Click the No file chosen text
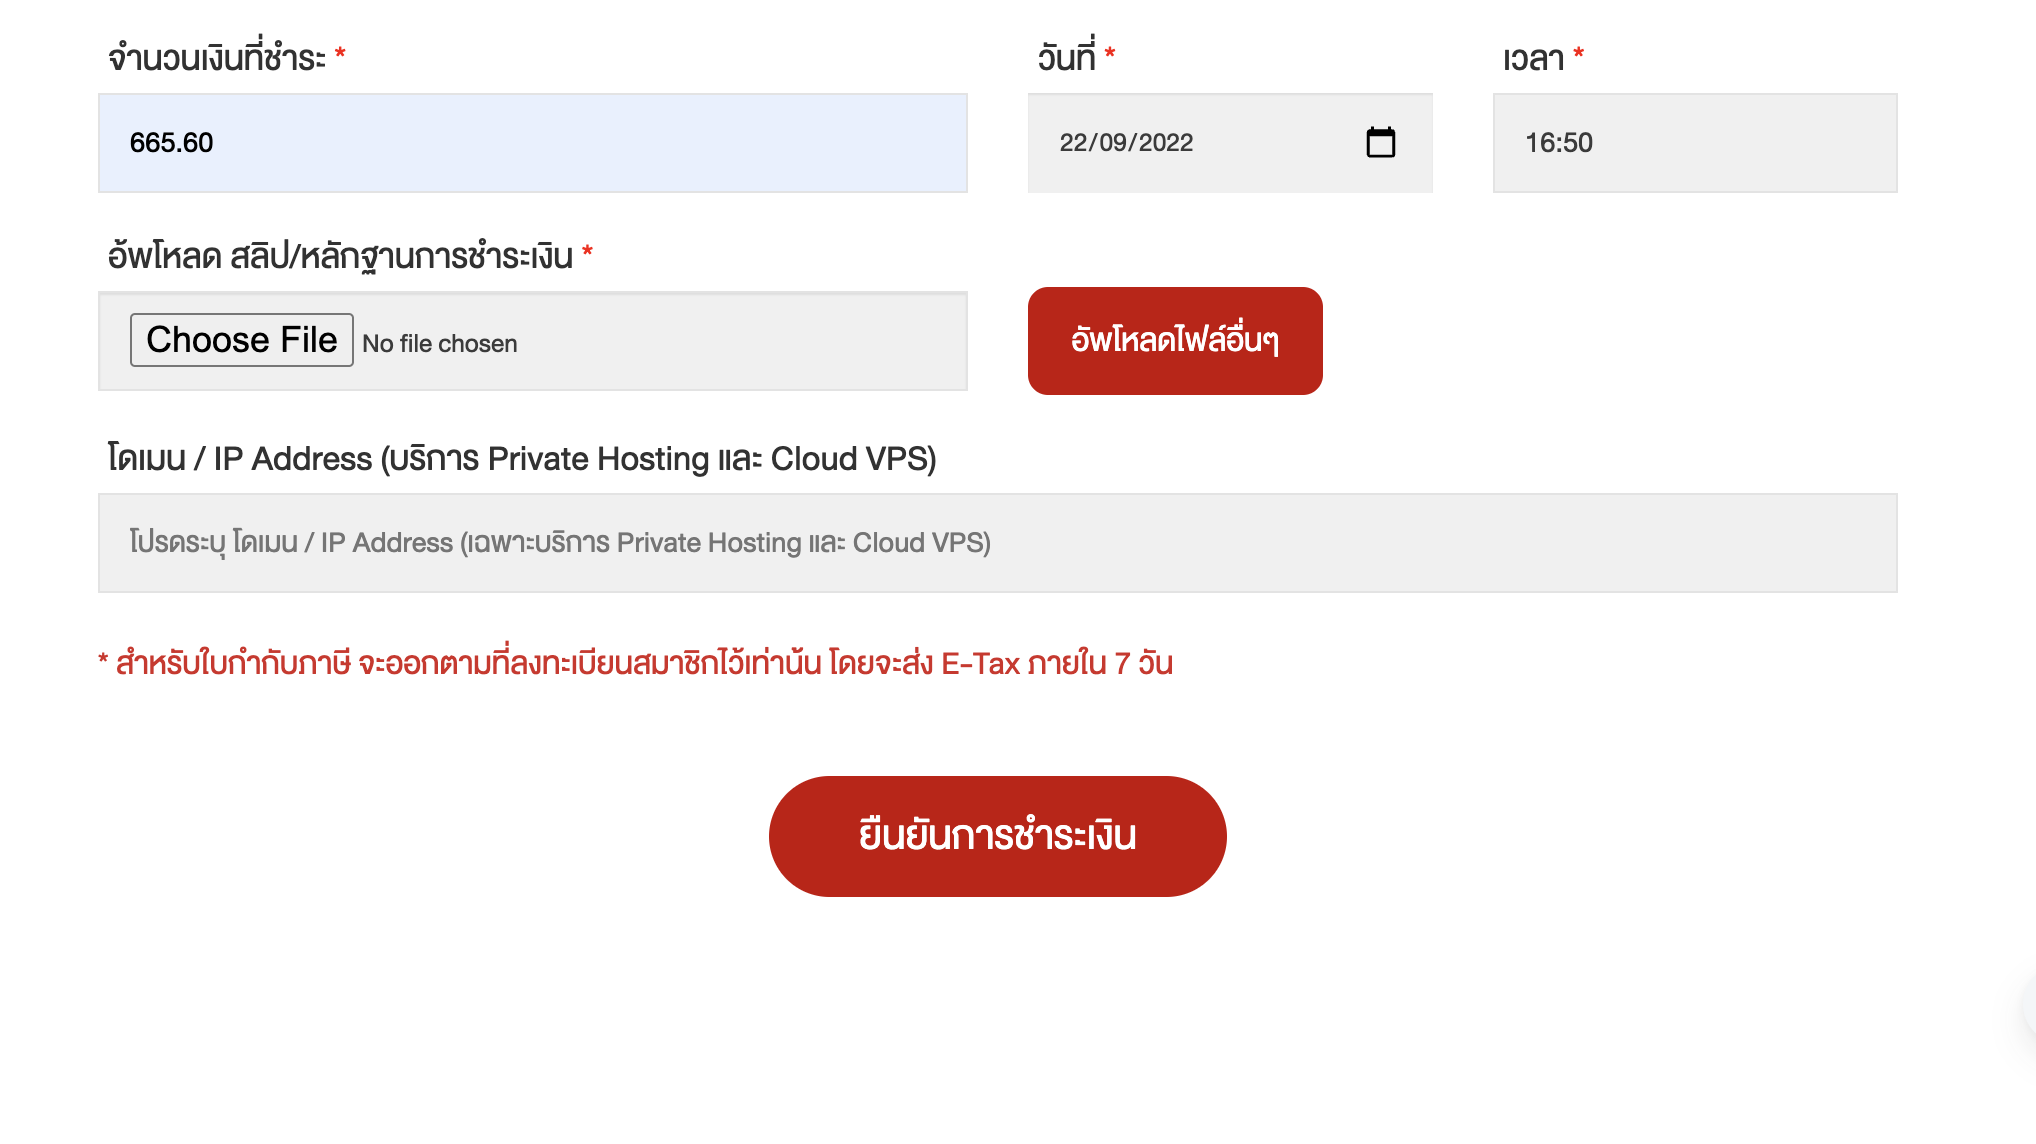 pos(440,344)
